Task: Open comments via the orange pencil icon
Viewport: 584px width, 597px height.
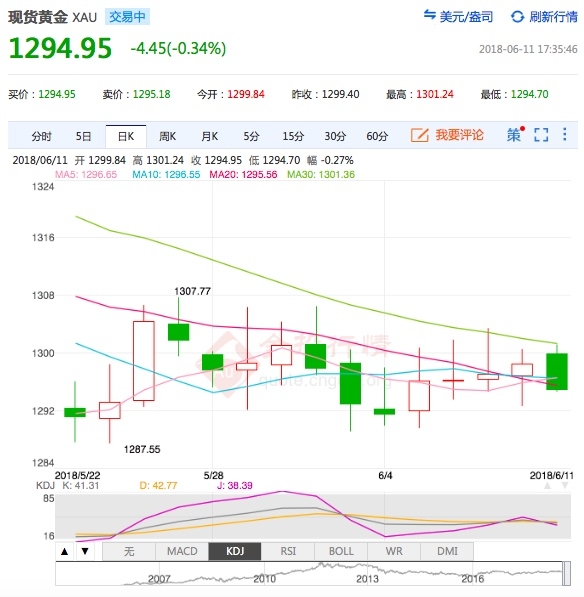Action: point(420,135)
